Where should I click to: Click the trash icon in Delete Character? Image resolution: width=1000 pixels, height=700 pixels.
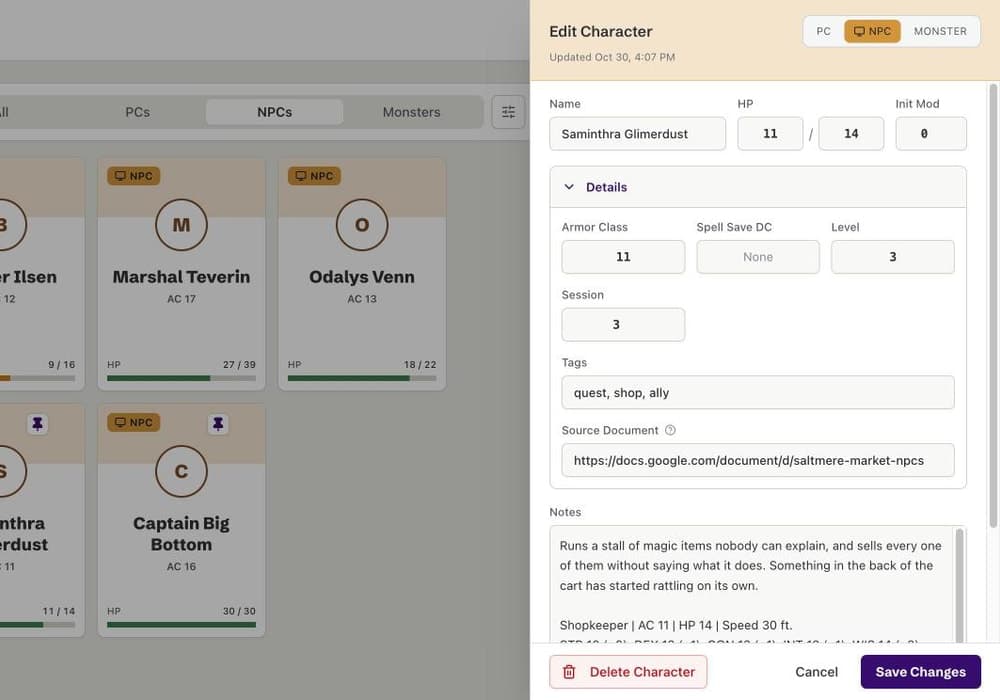[569, 672]
